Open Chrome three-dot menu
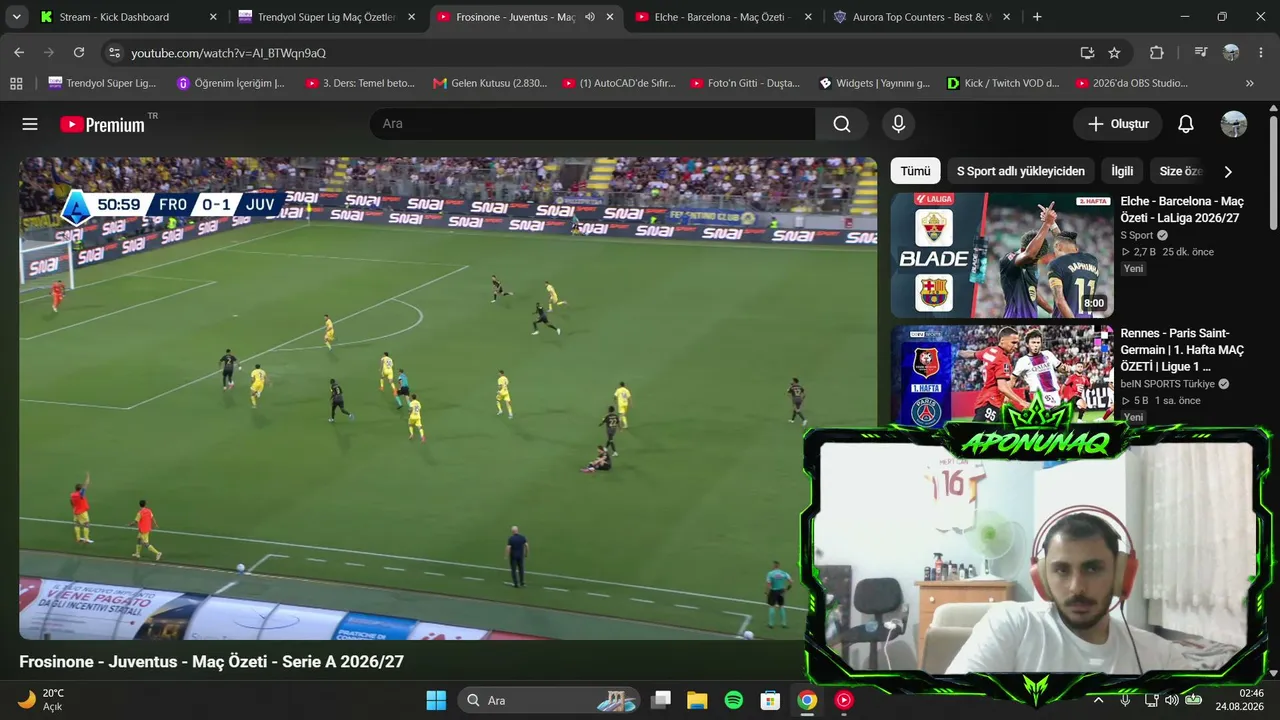This screenshot has width=1280, height=720. (x=1260, y=52)
